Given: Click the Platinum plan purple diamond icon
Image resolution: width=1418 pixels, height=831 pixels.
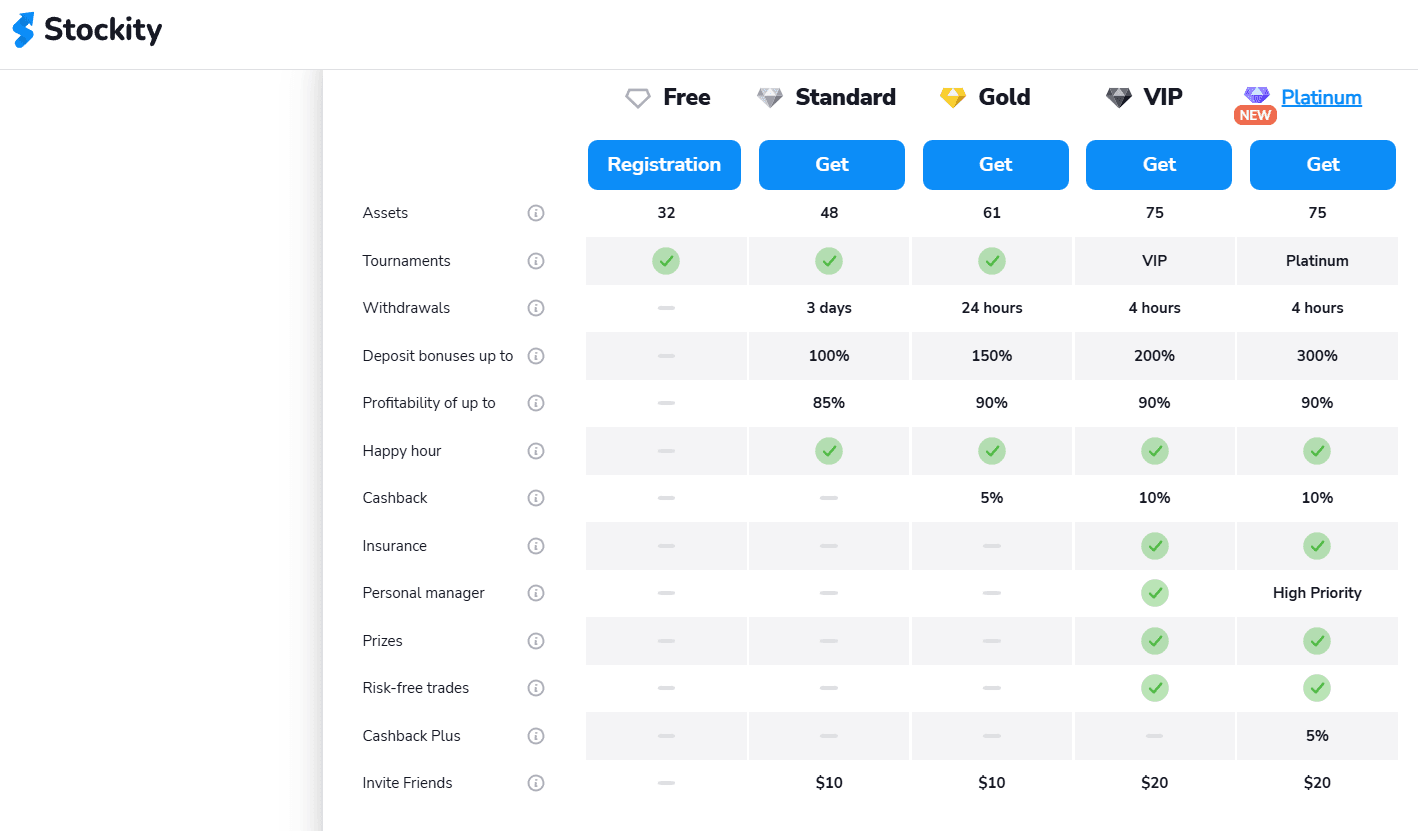Looking at the screenshot, I should (x=1257, y=95).
